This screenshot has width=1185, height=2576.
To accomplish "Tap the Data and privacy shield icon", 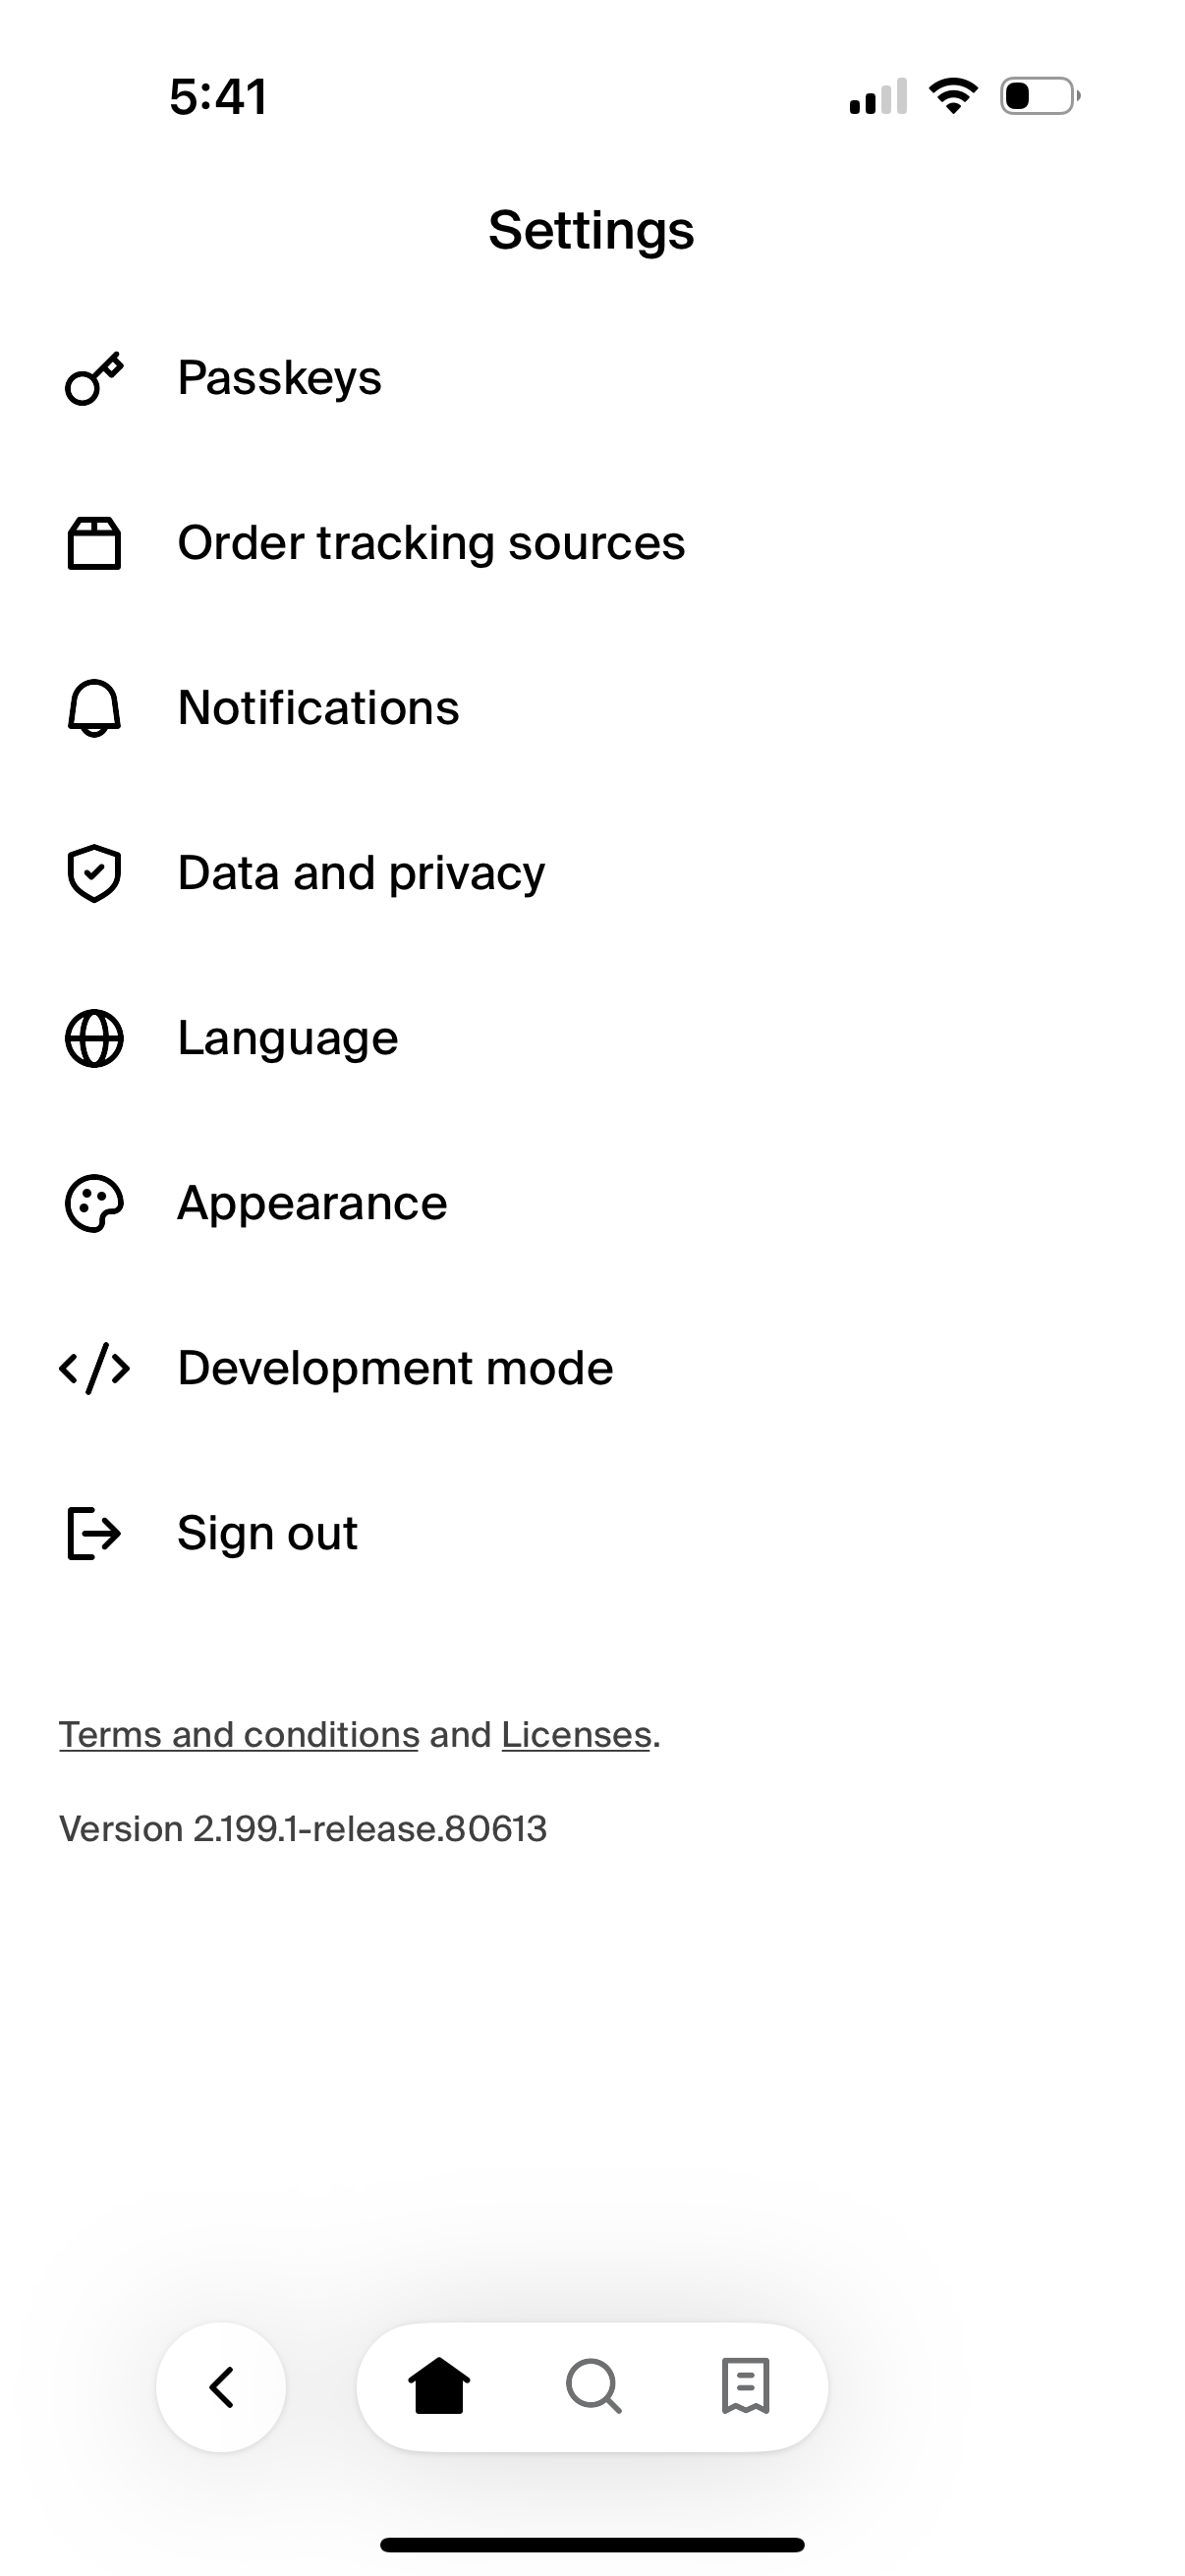I will pyautogui.click(x=94, y=874).
